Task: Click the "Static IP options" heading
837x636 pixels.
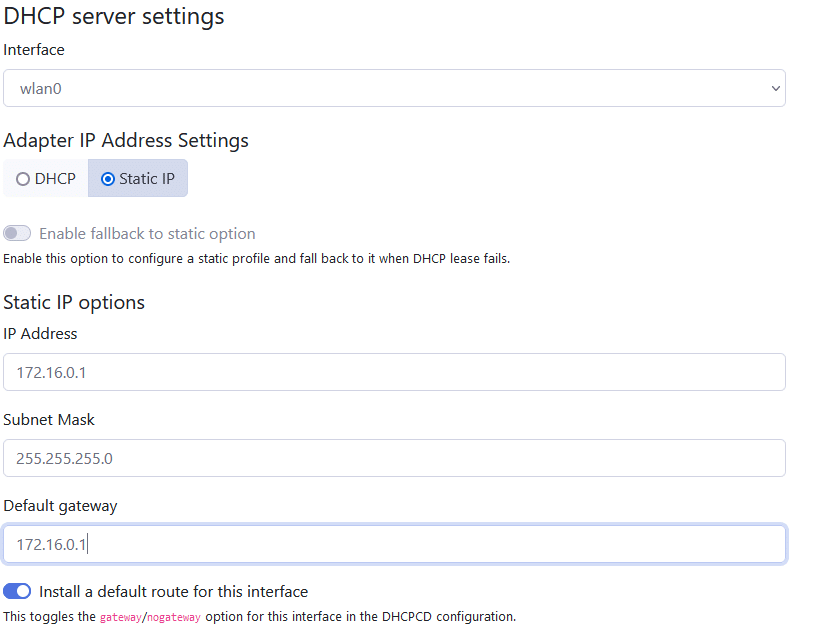Action: tap(74, 302)
